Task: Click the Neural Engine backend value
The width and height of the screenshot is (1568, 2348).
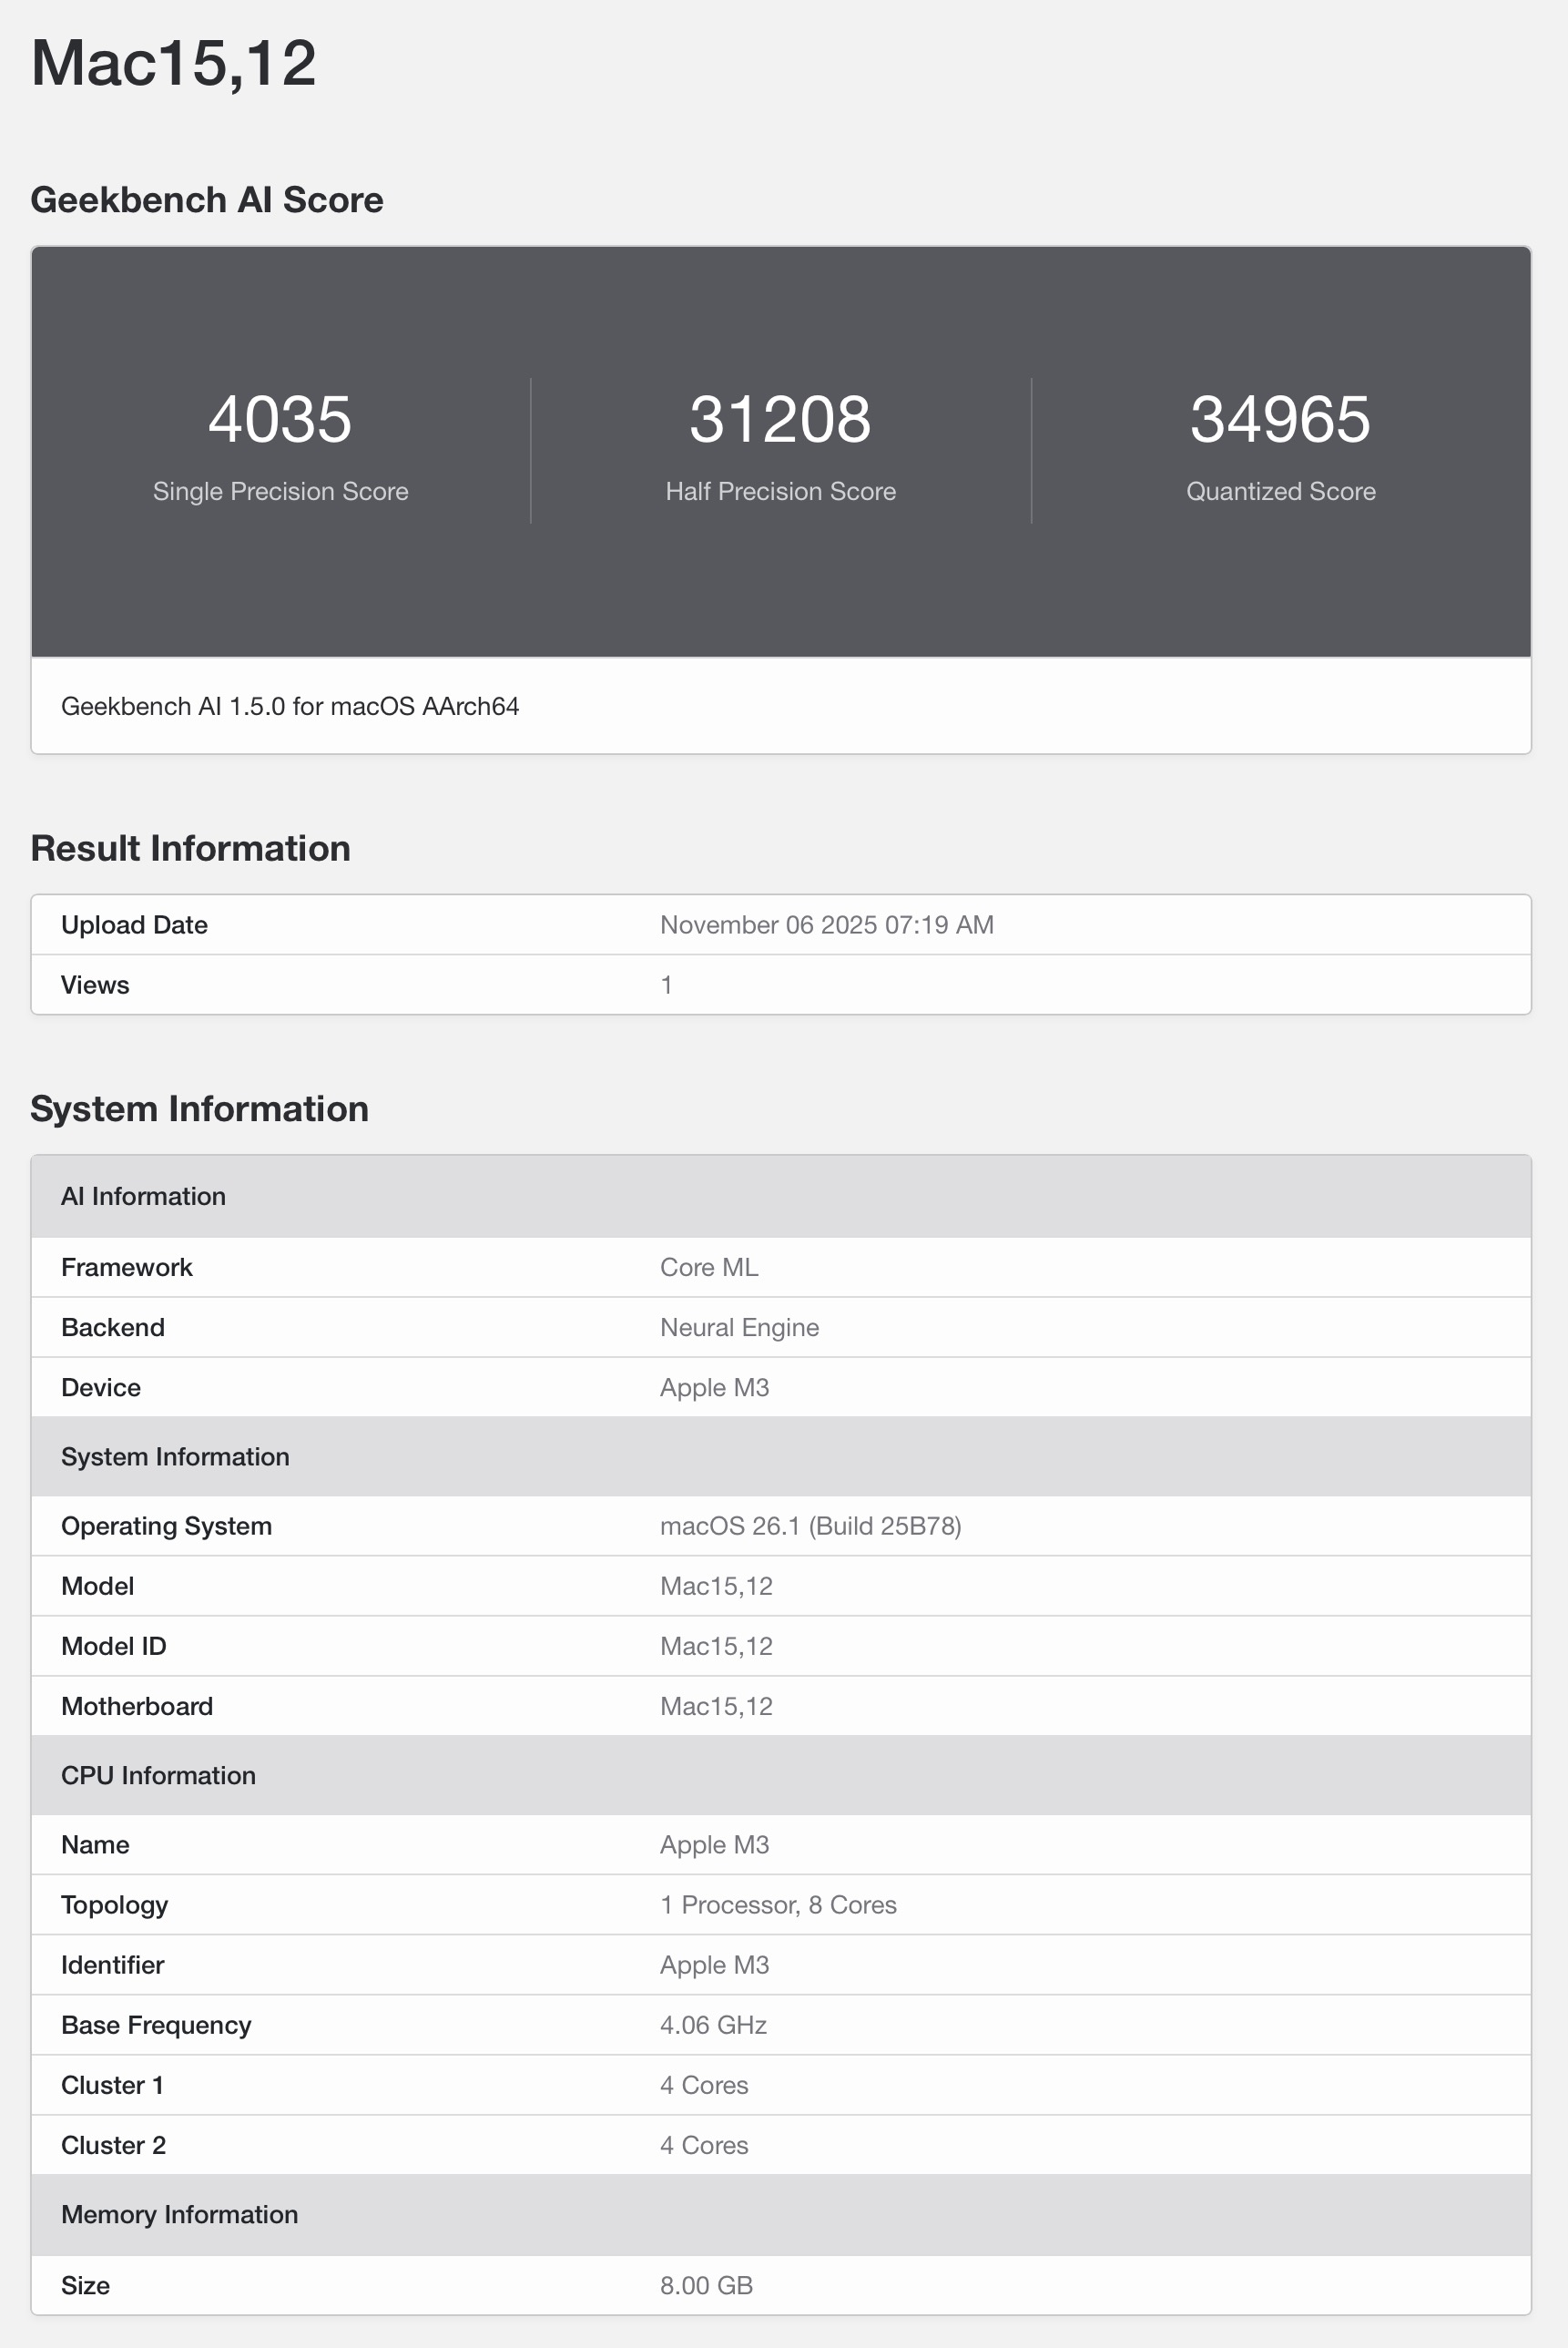Action: pyautogui.click(x=739, y=1327)
